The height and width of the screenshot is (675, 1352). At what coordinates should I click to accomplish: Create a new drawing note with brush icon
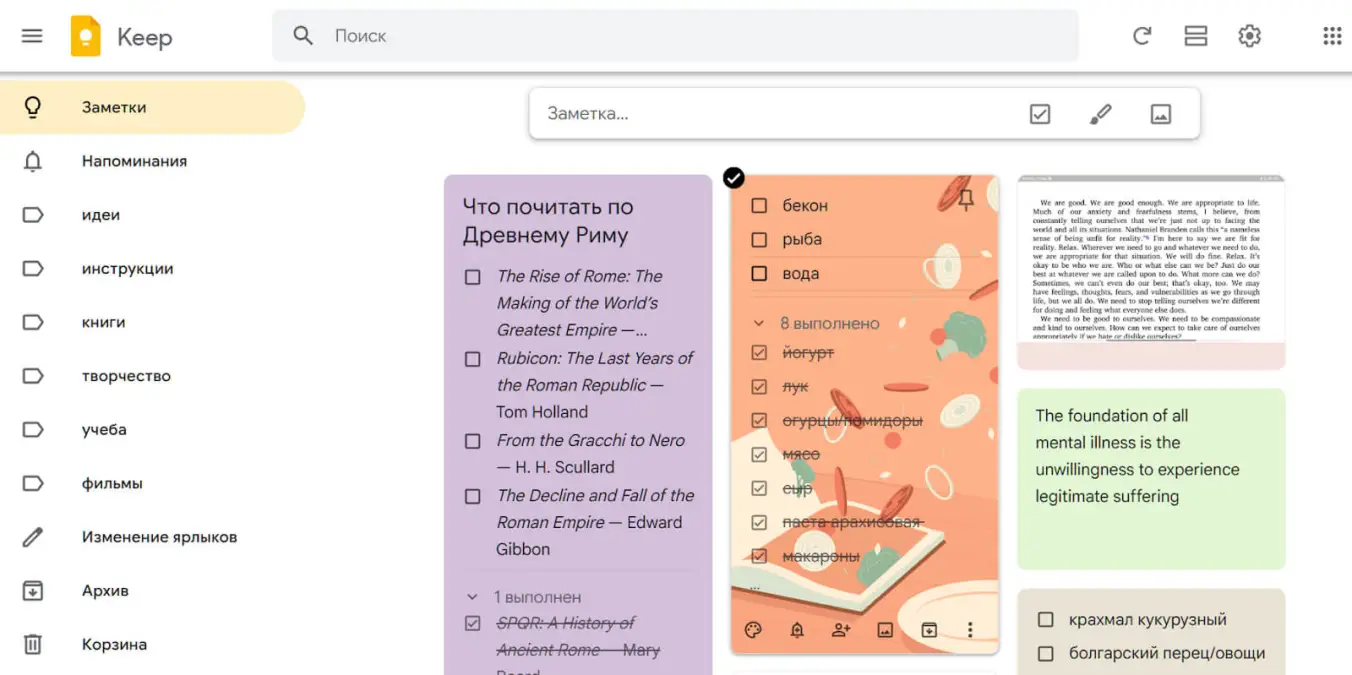pyautogui.click(x=1100, y=114)
